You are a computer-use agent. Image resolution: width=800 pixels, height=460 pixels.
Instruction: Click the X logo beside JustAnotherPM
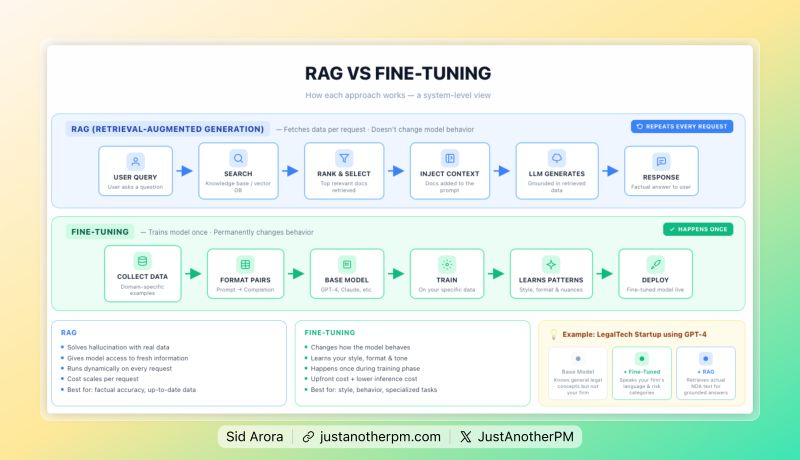pyautogui.click(x=465, y=437)
